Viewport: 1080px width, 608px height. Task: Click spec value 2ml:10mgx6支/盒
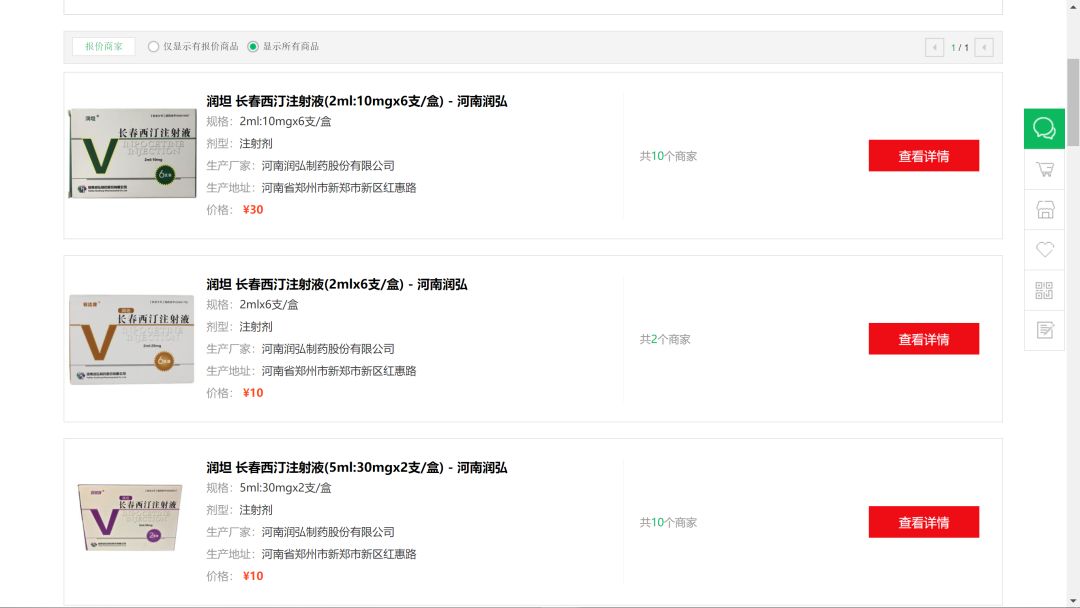coord(285,121)
